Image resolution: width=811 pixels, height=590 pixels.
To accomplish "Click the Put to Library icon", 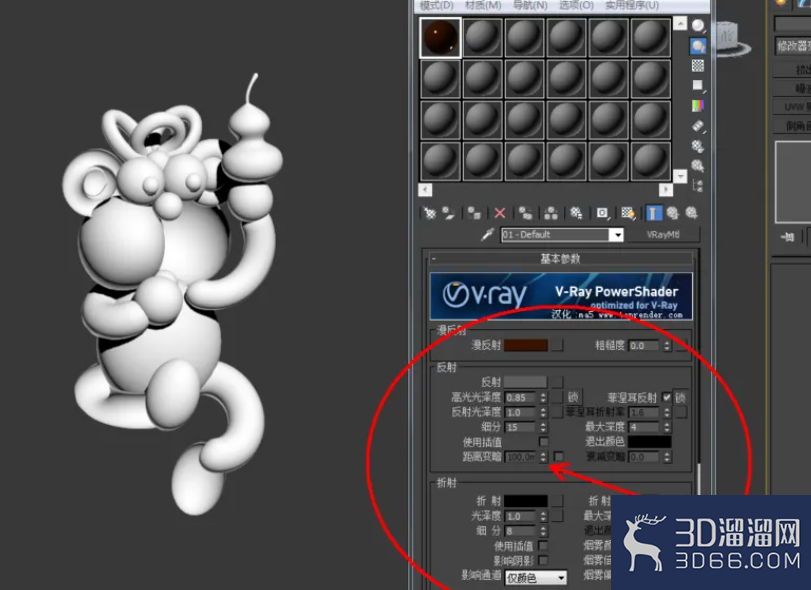I will [576, 213].
